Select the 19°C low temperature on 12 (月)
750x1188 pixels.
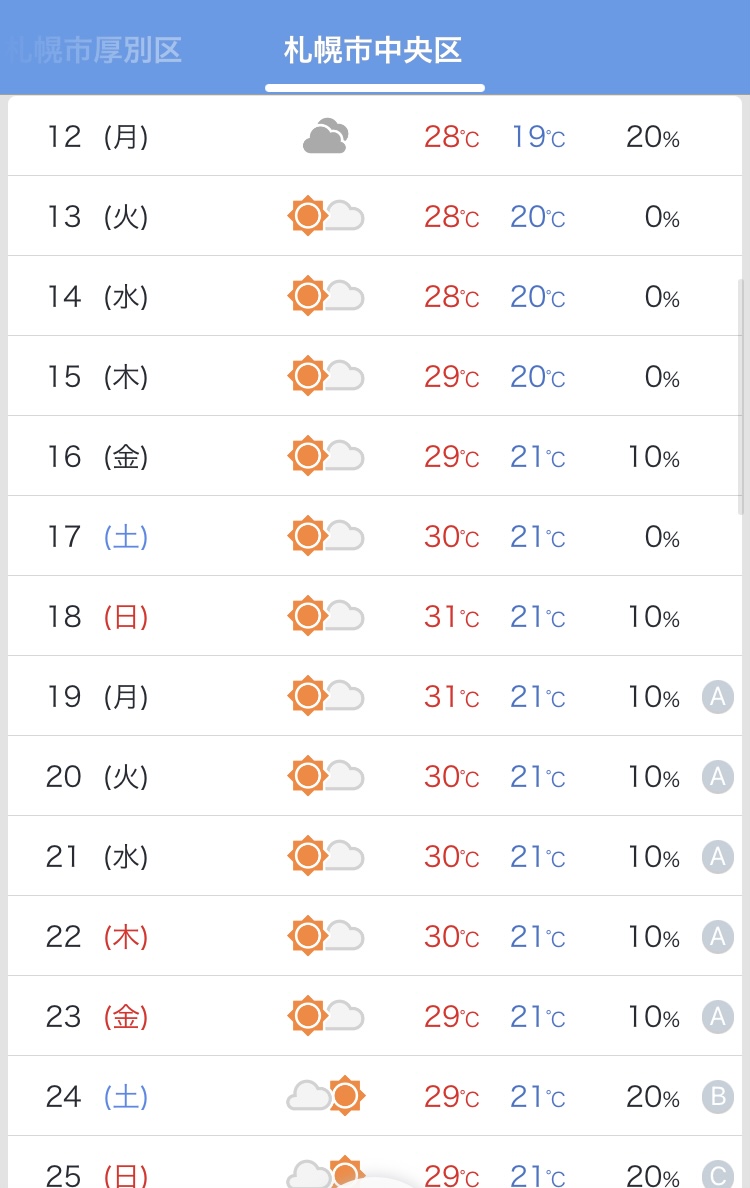[538, 137]
